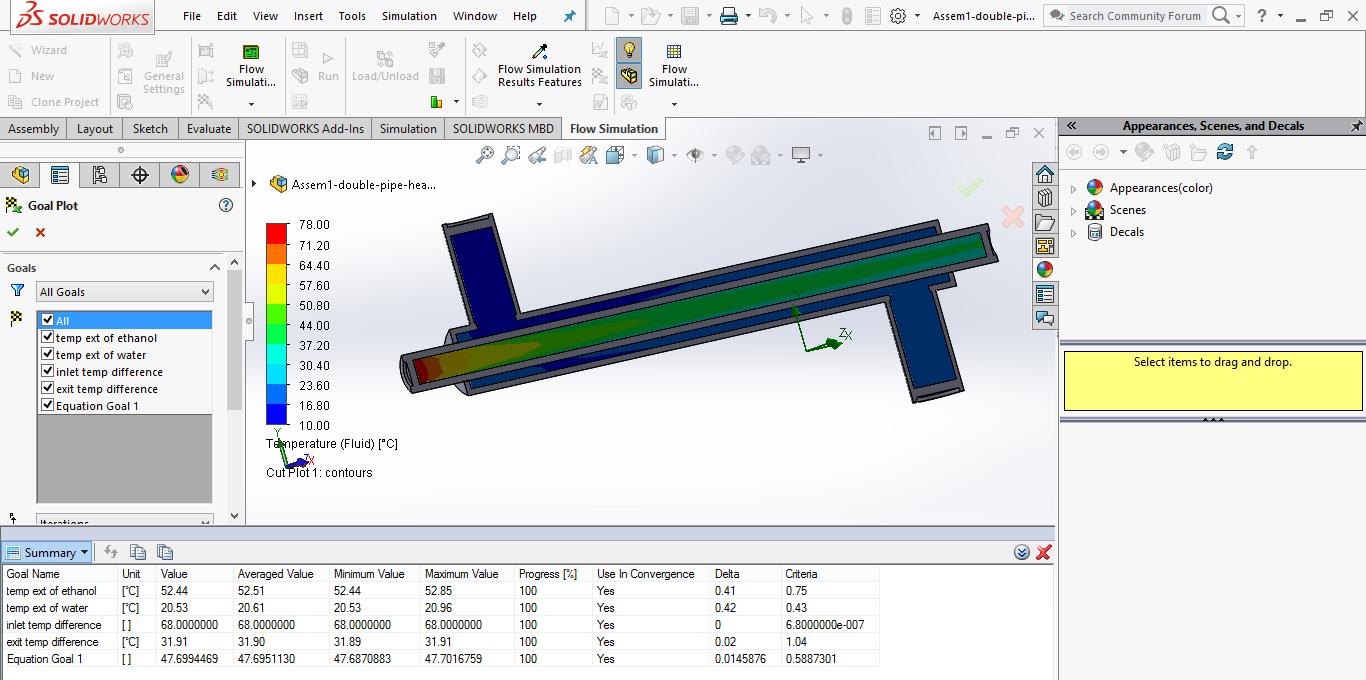Collapse the task pane with double chevron
This screenshot has height=680, width=1366.
tap(1071, 126)
